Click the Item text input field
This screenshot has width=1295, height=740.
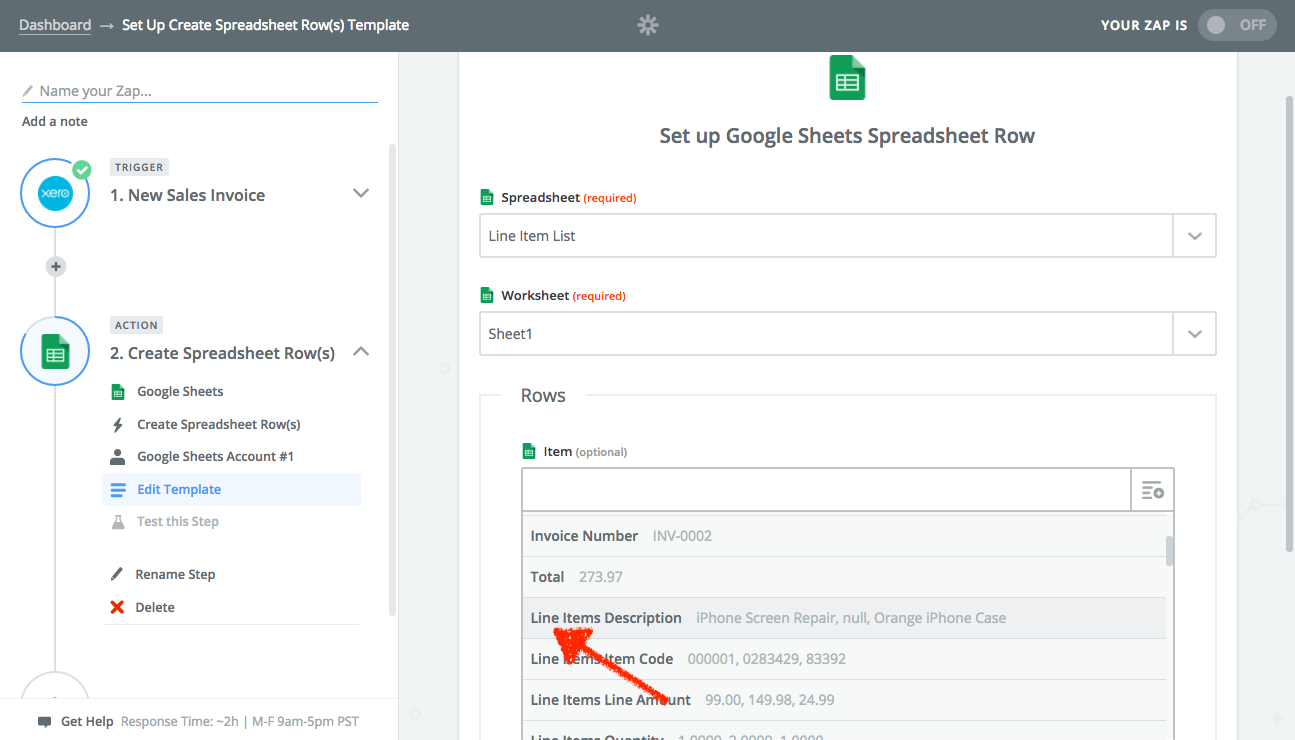tap(826, 490)
